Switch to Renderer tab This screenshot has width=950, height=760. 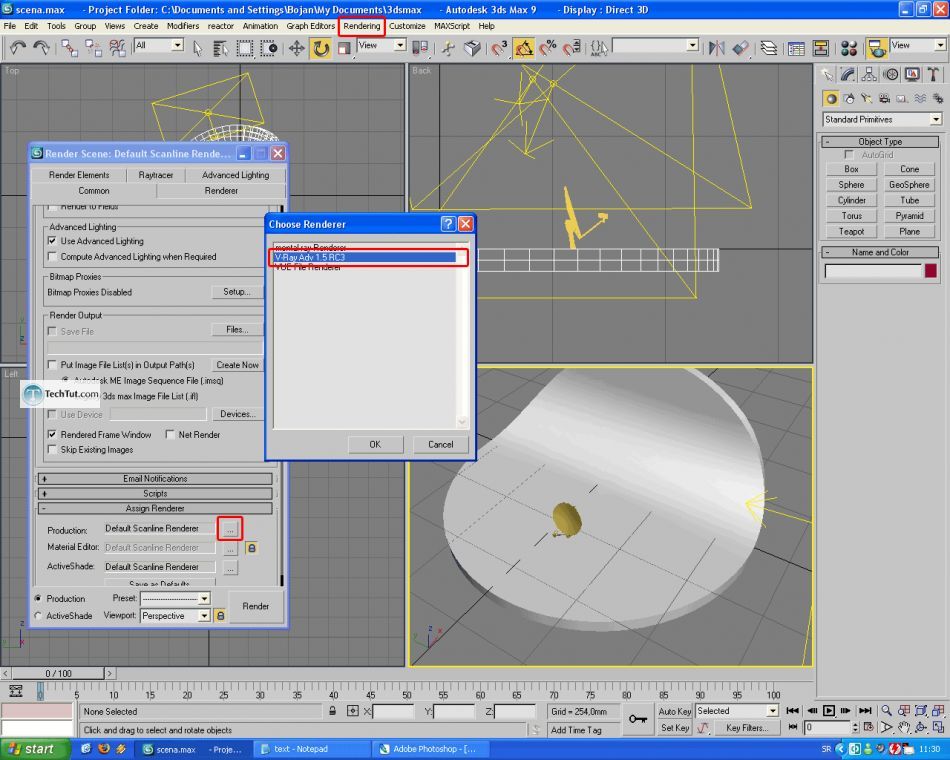click(221, 191)
